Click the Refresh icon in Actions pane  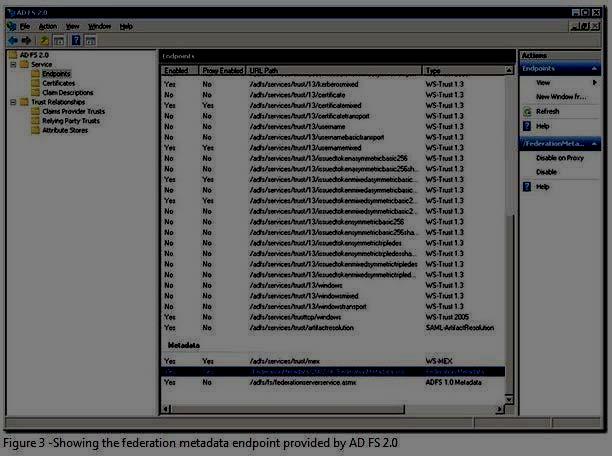pyautogui.click(x=527, y=112)
